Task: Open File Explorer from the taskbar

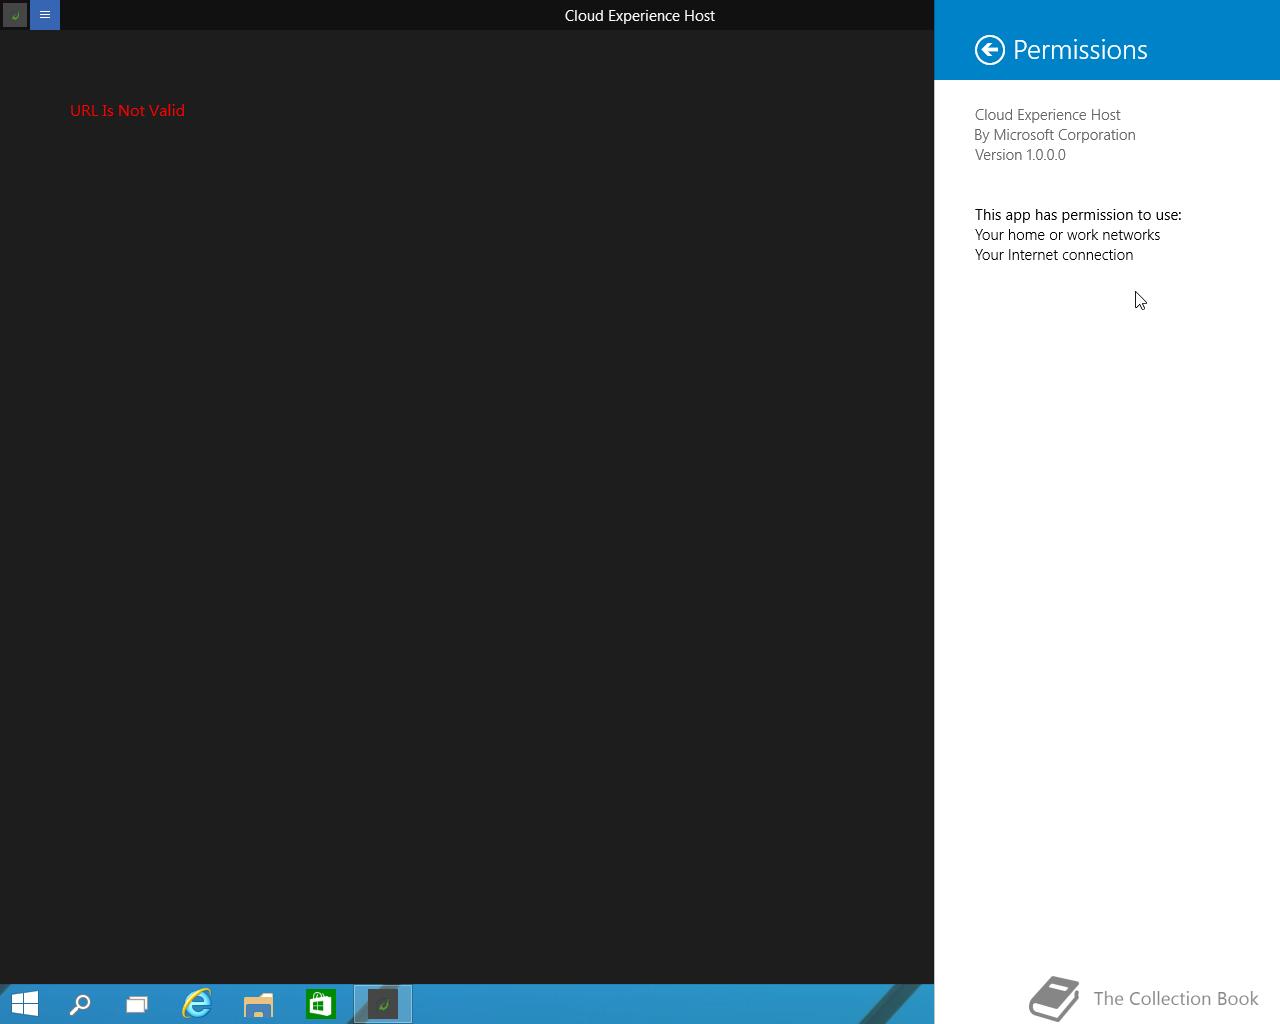Action: (x=259, y=1004)
